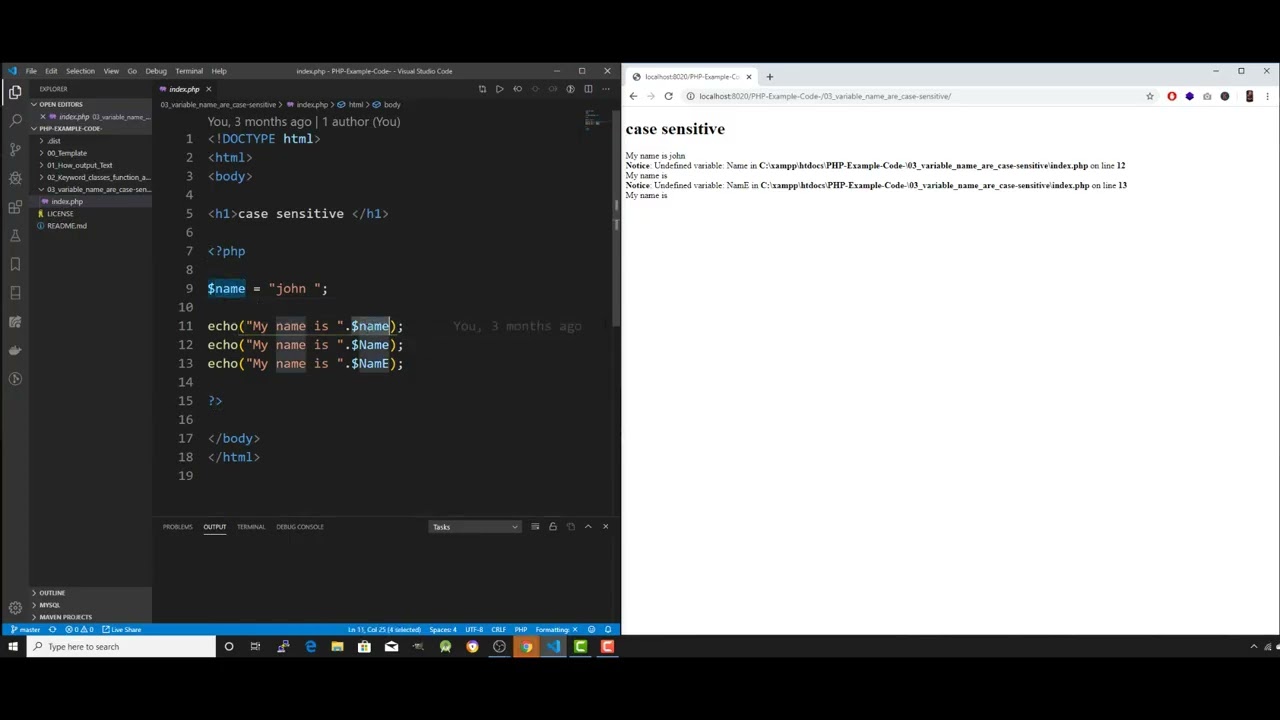Screen dimensions: 1280x720
Task: Open the Debug menu
Action: (x=156, y=71)
